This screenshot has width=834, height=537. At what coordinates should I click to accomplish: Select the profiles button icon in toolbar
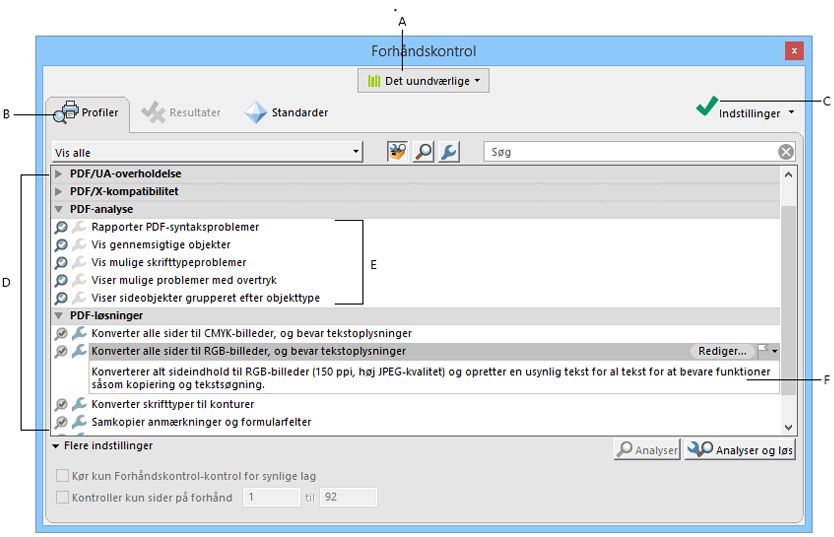[397, 152]
